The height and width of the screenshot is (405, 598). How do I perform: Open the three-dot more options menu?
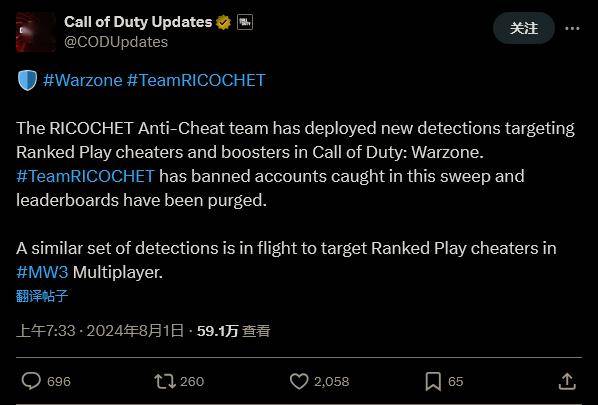pos(572,28)
